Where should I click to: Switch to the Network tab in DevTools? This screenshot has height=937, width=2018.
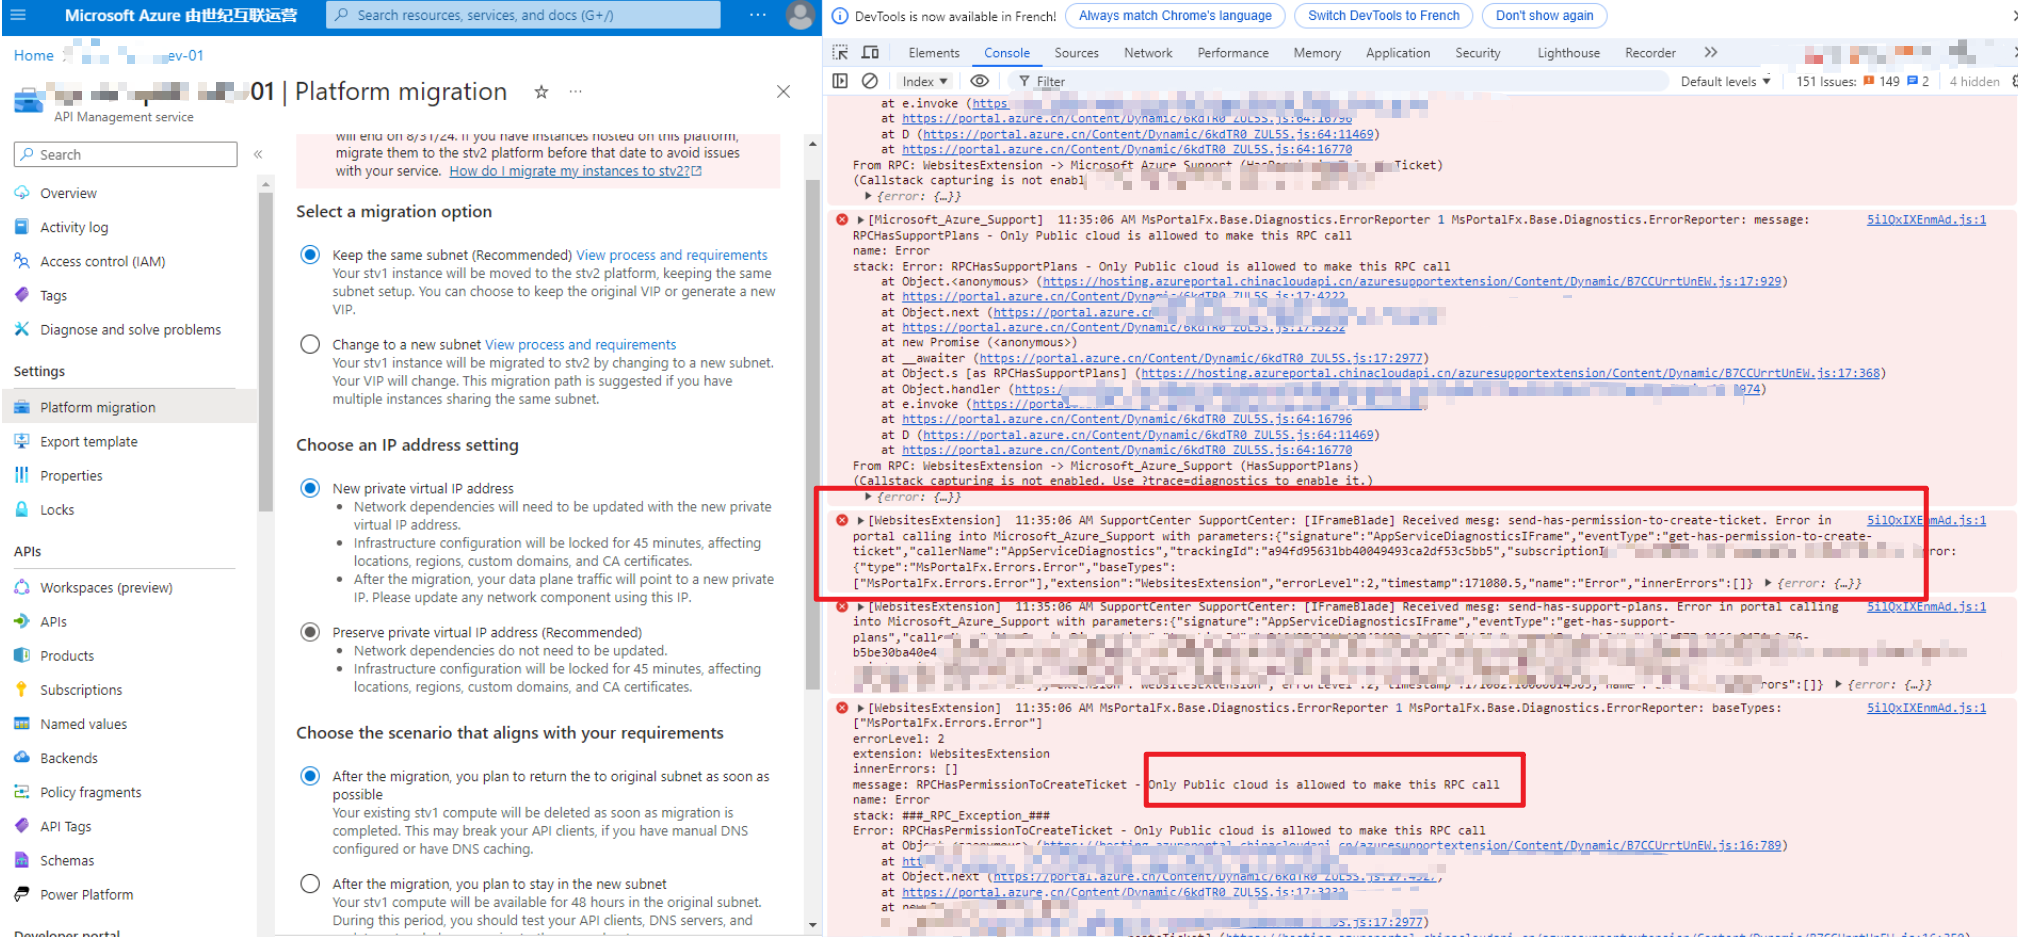tap(1147, 53)
